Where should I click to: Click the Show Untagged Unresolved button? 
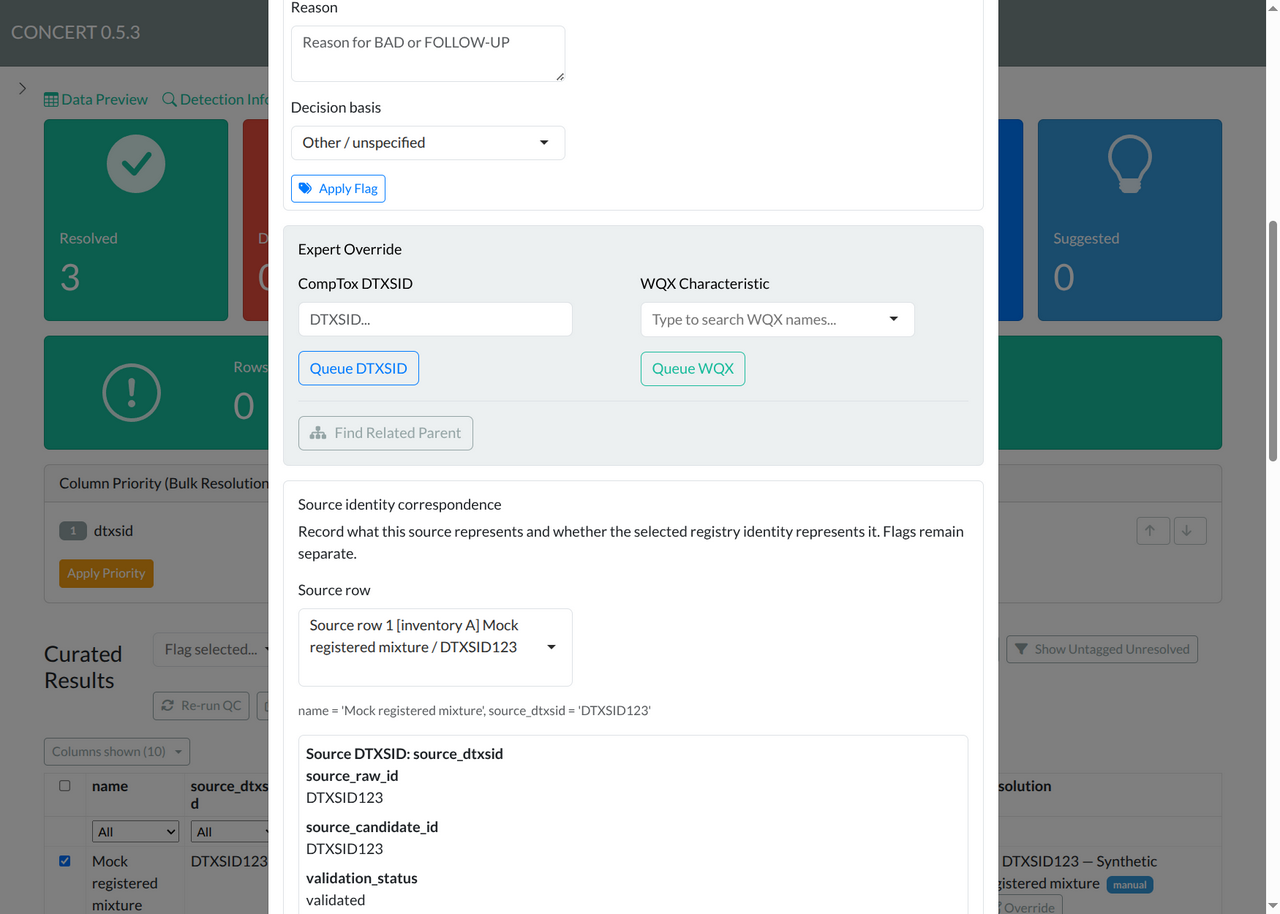point(1102,649)
